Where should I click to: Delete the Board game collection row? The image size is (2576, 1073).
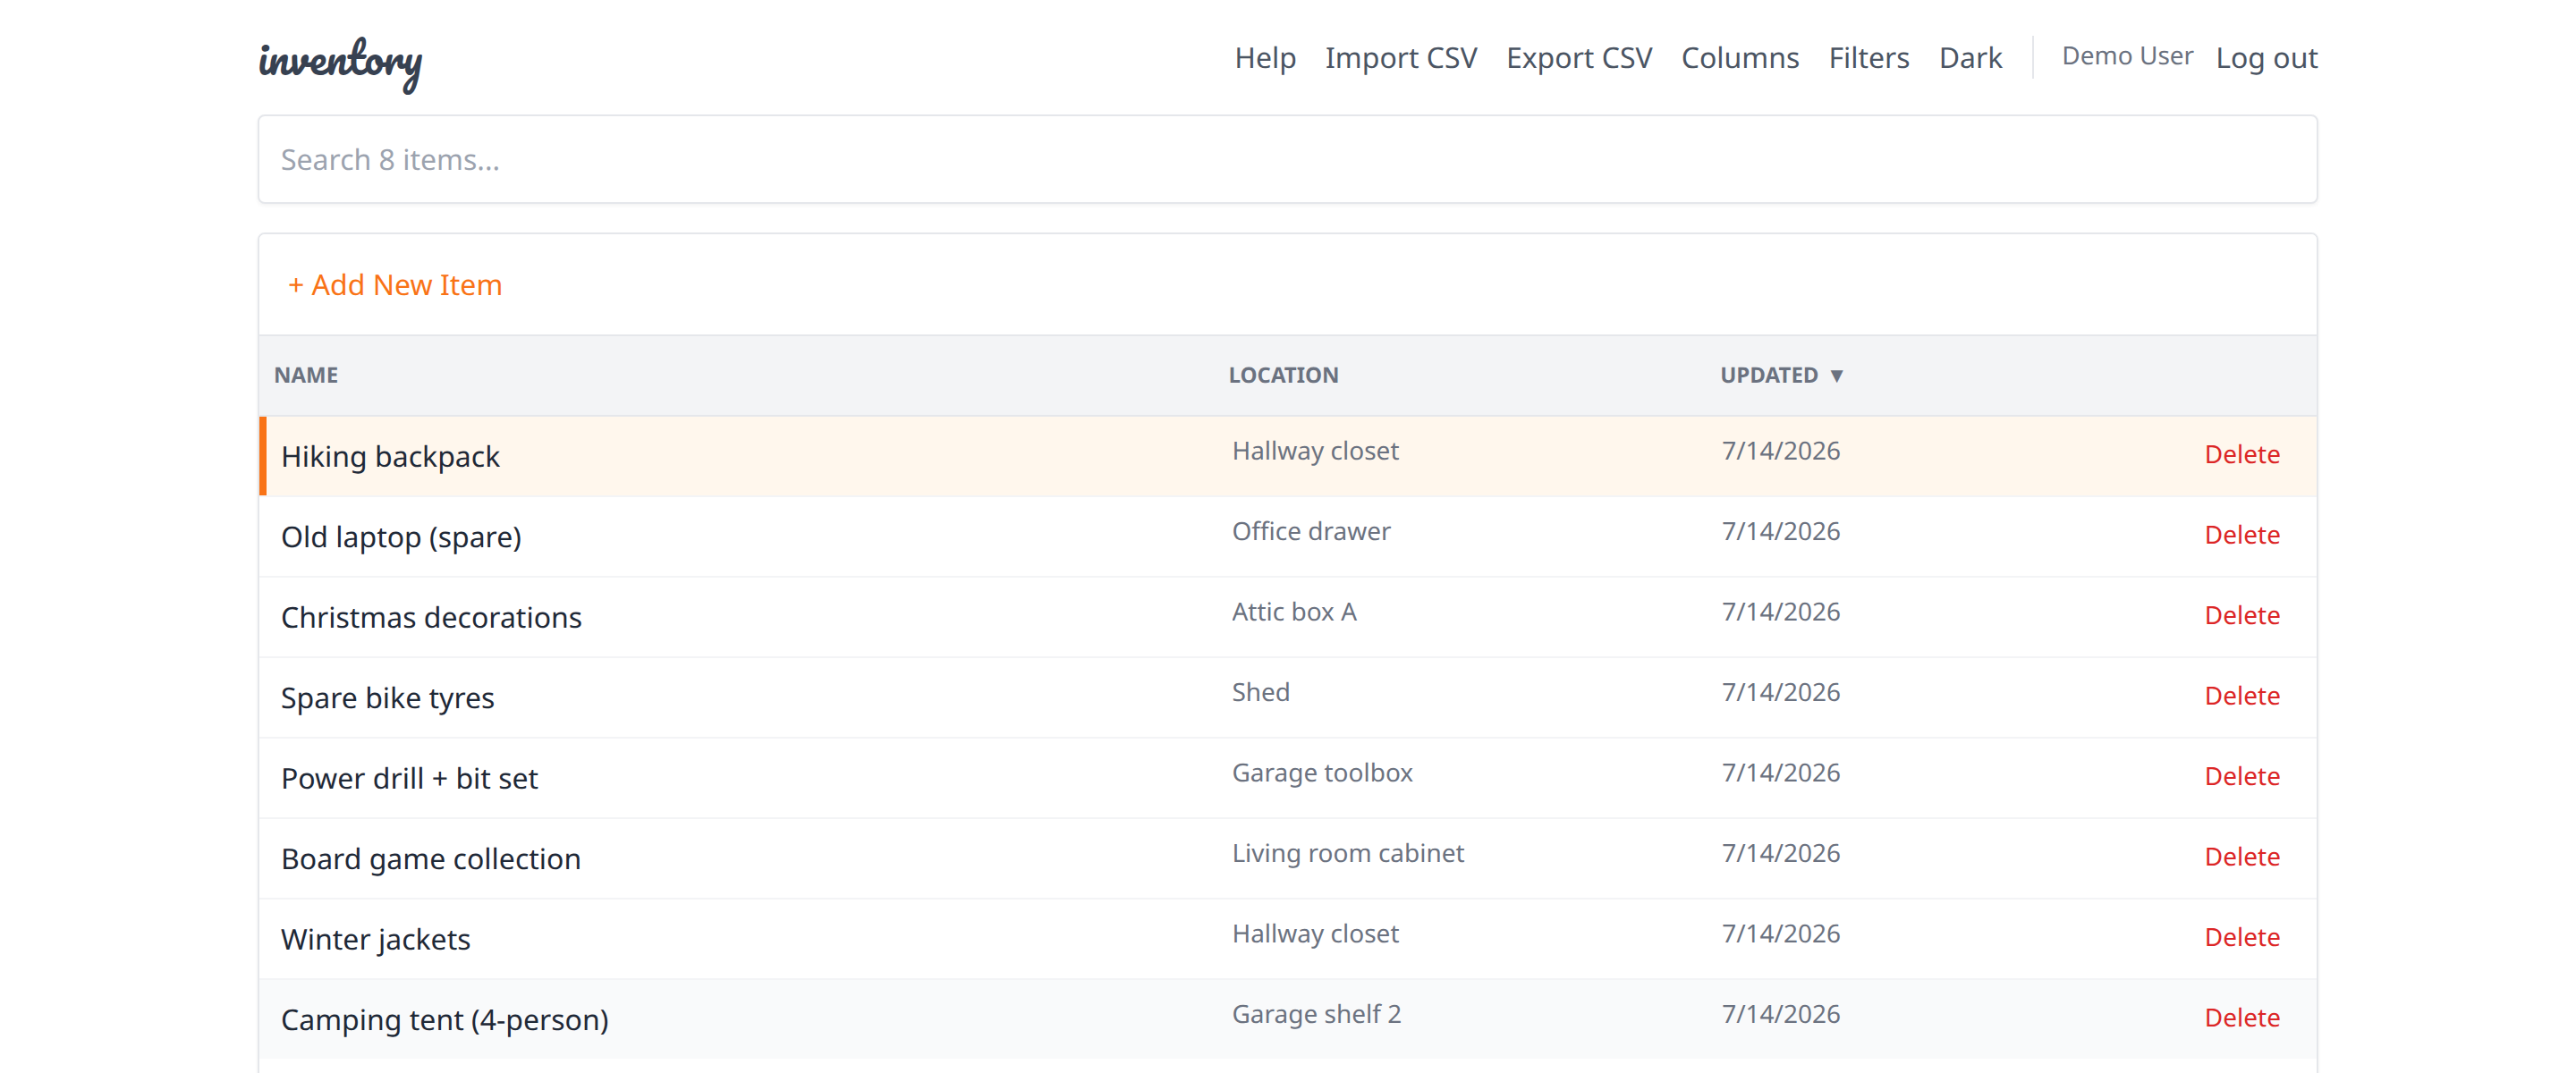[2242, 857]
